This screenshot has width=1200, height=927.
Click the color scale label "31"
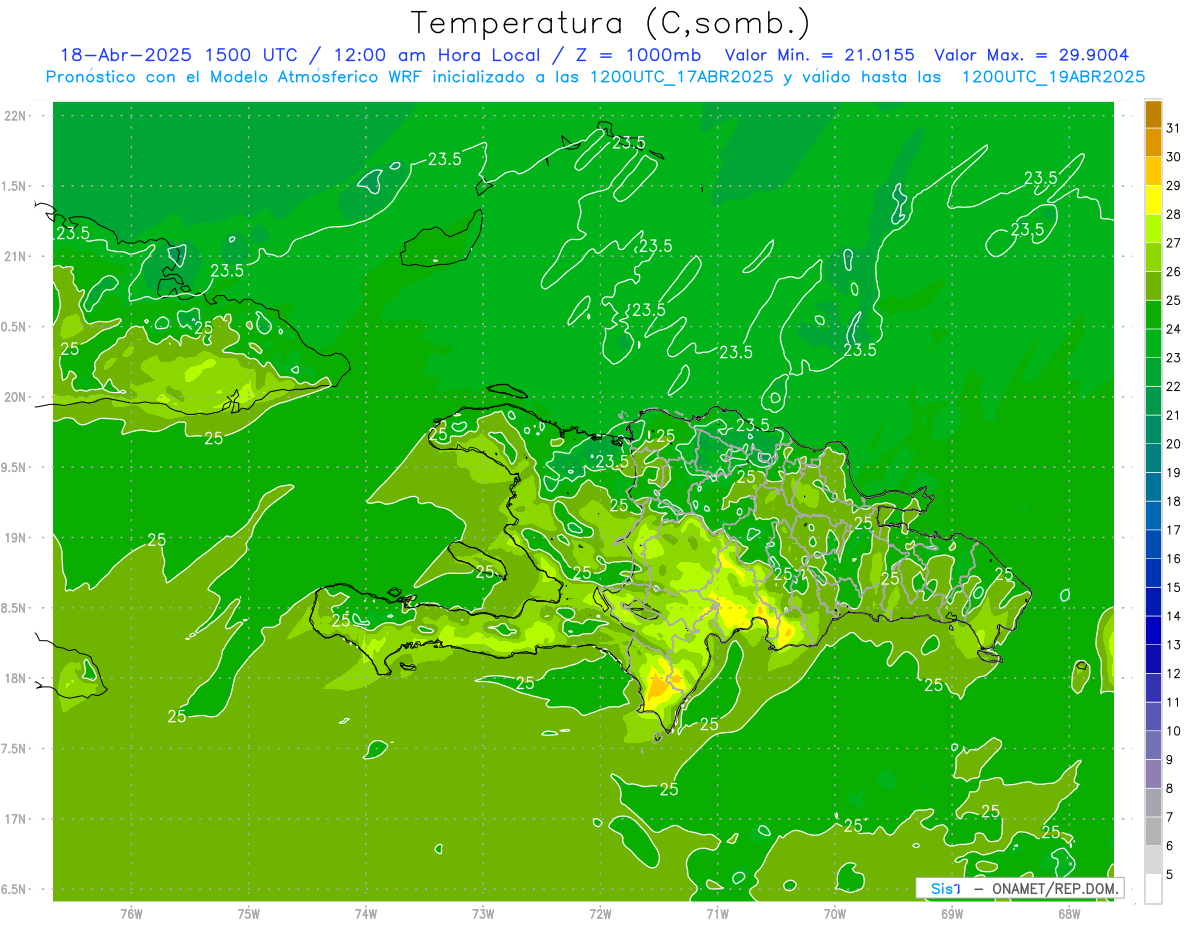[1174, 128]
